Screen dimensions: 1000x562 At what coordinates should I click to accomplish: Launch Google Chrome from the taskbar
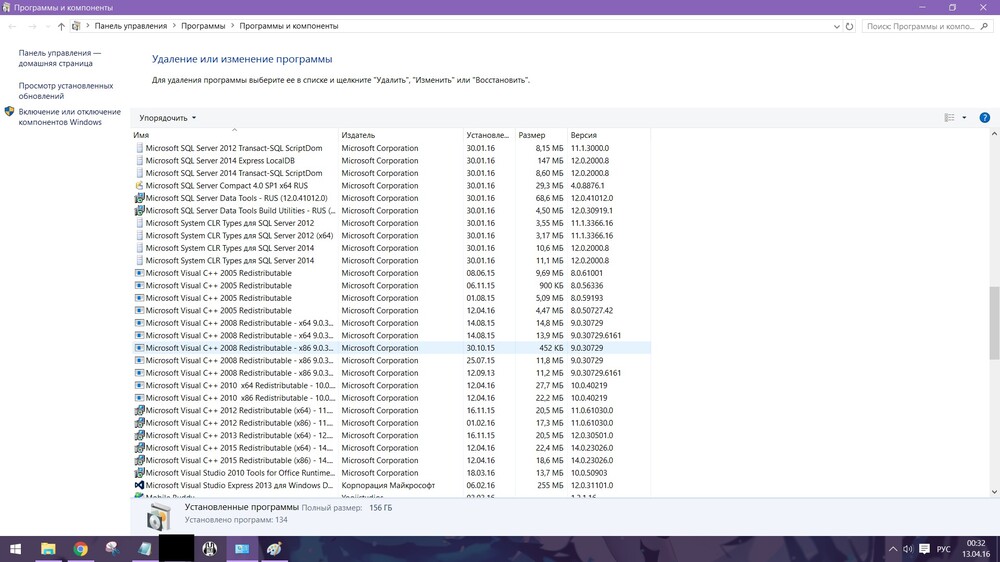(80, 549)
